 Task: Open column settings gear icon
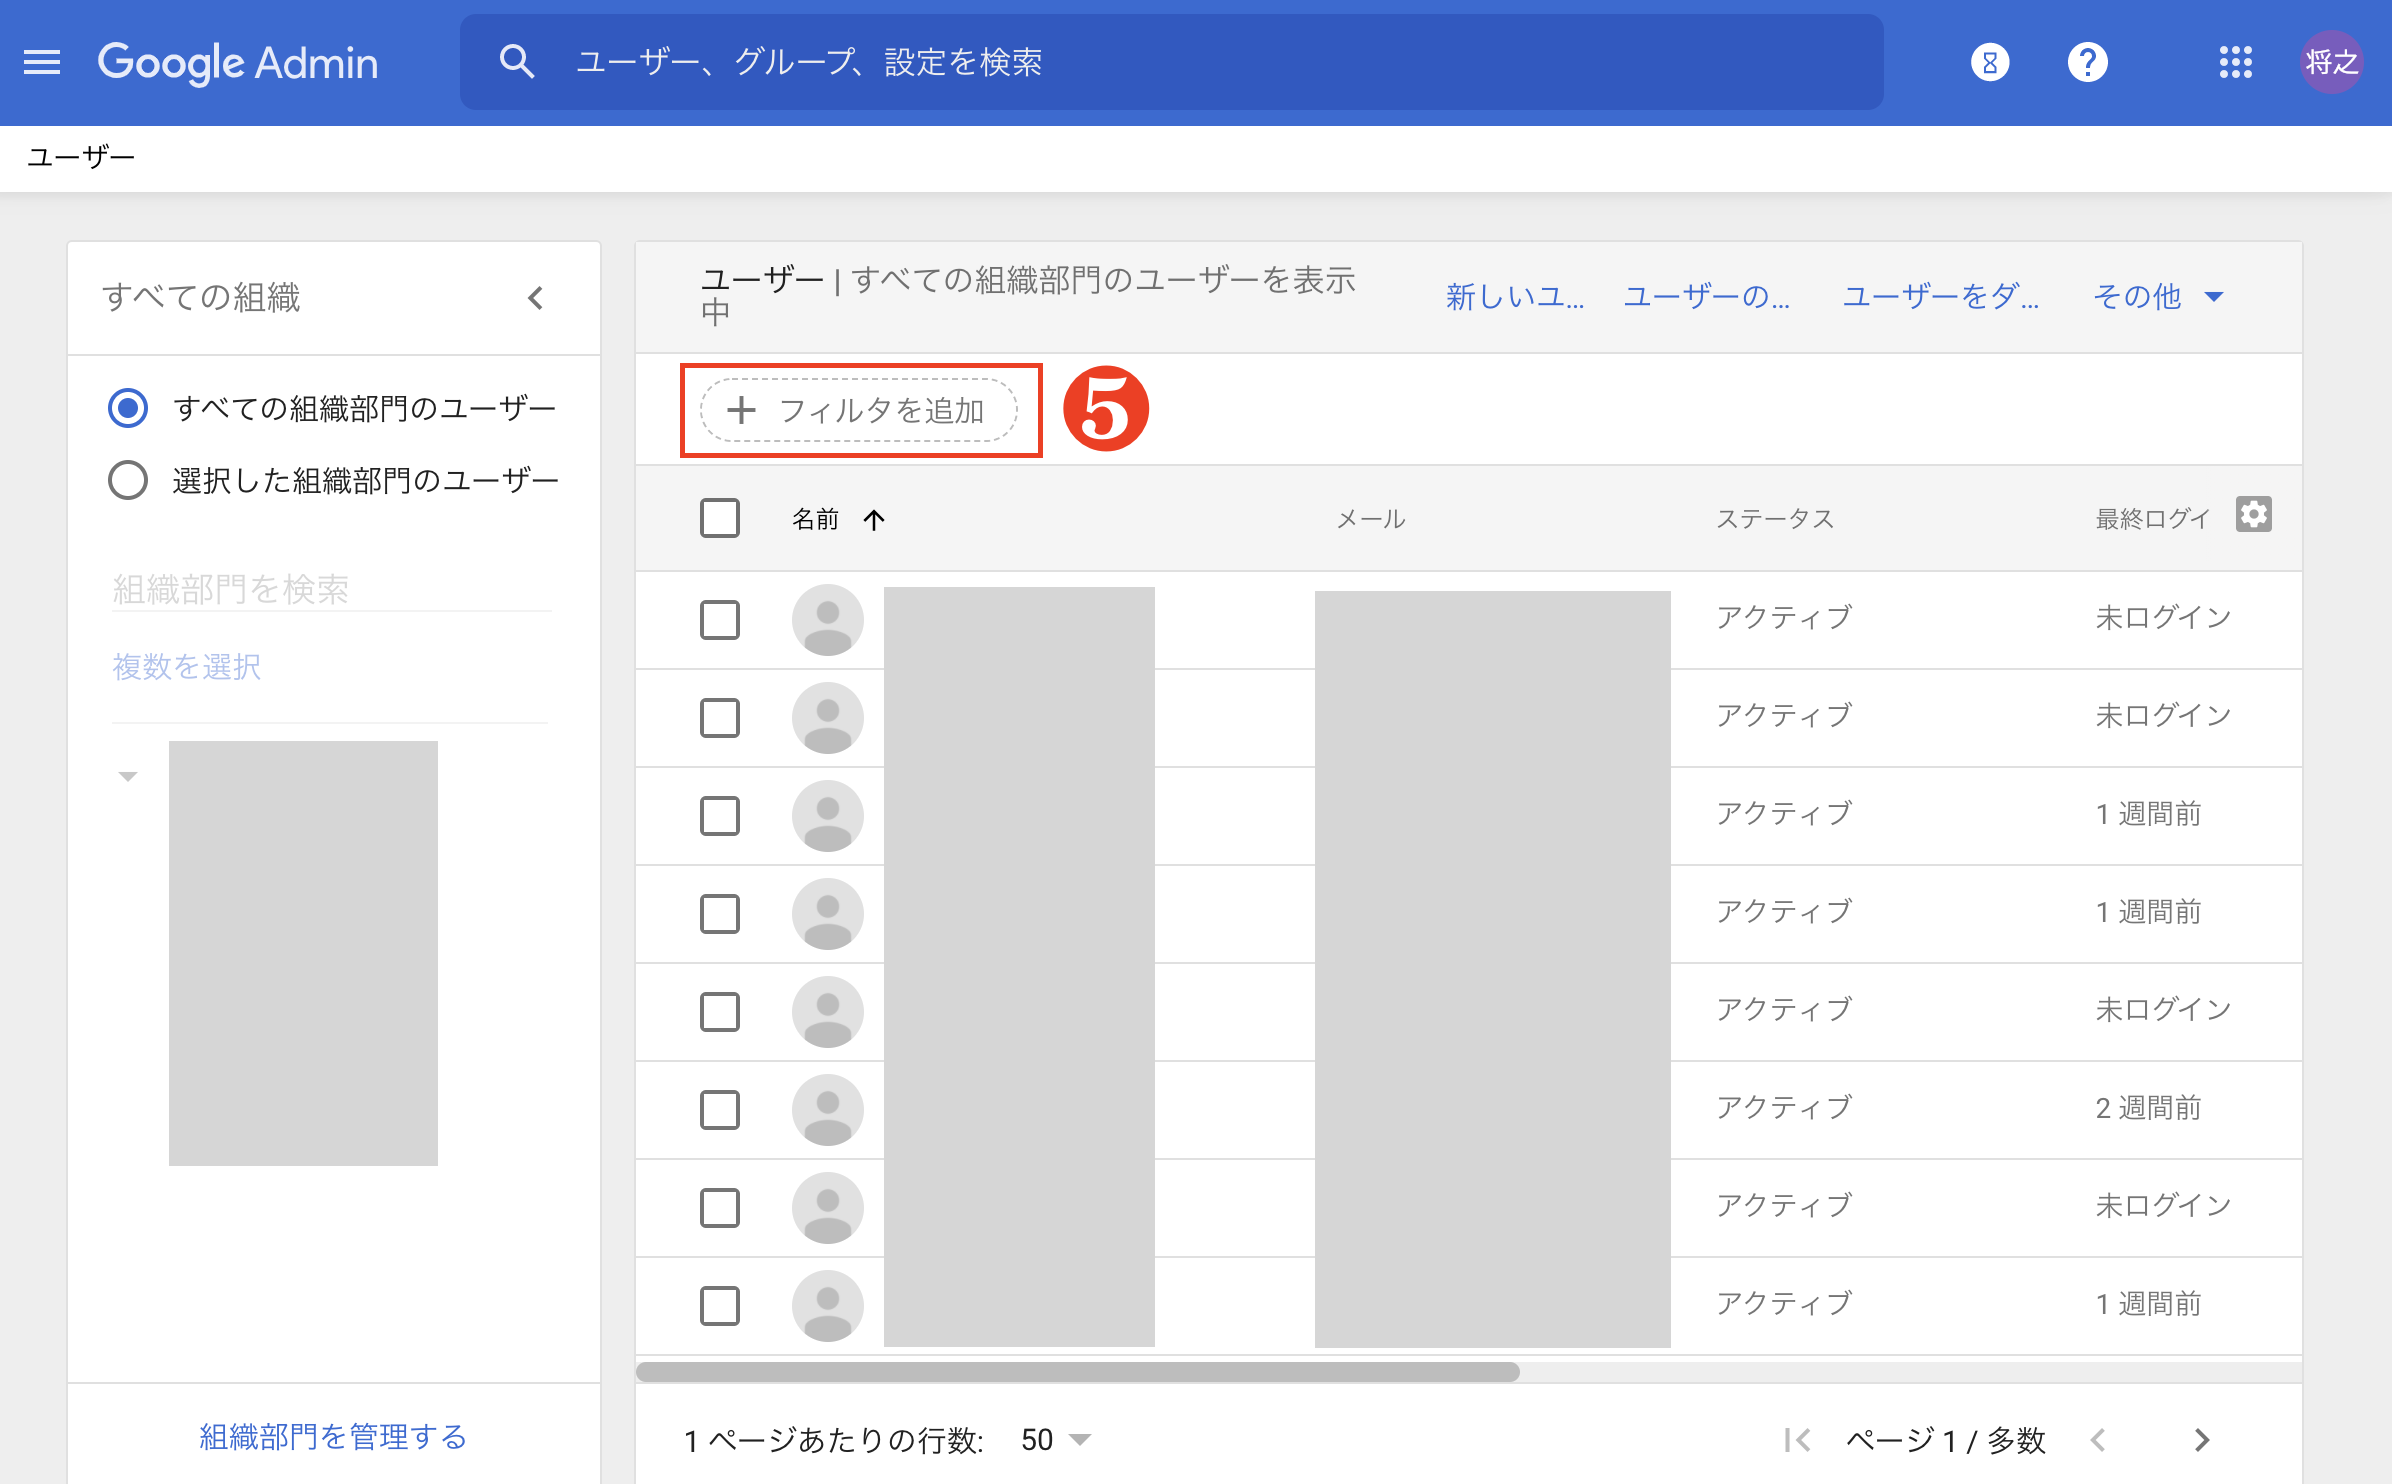click(2254, 514)
